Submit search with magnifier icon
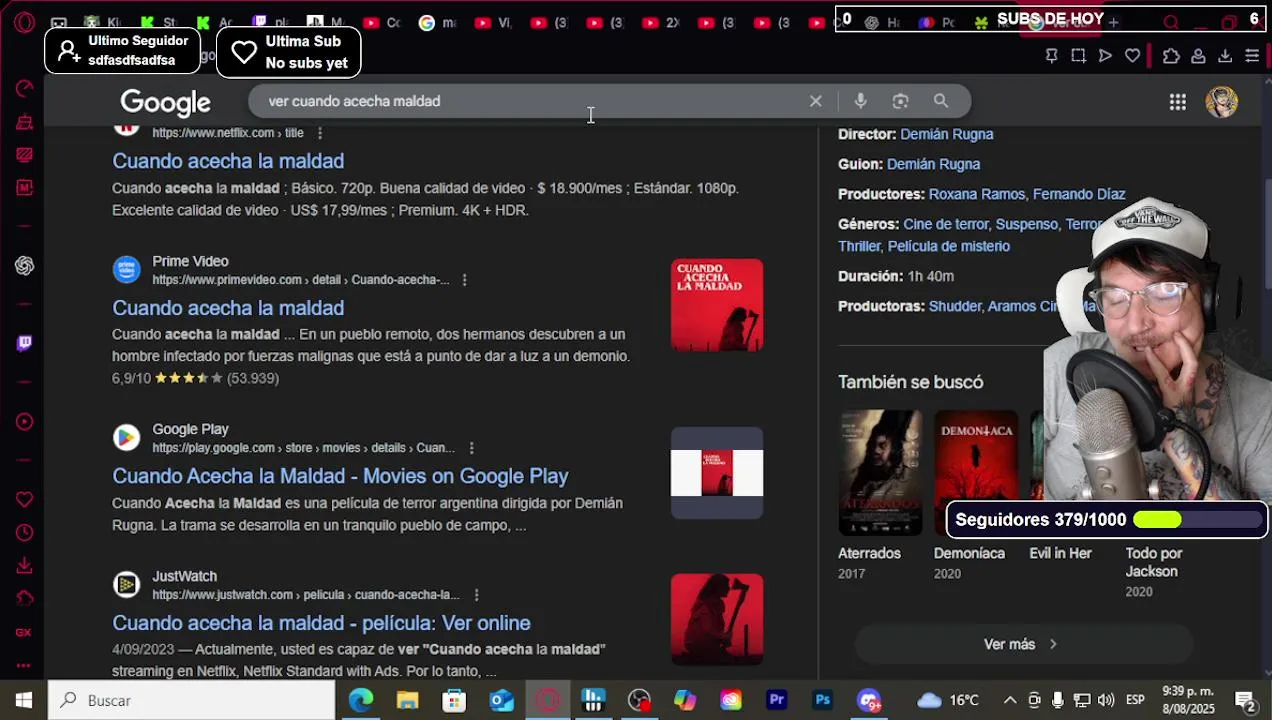The image size is (1272, 720). tap(941, 101)
